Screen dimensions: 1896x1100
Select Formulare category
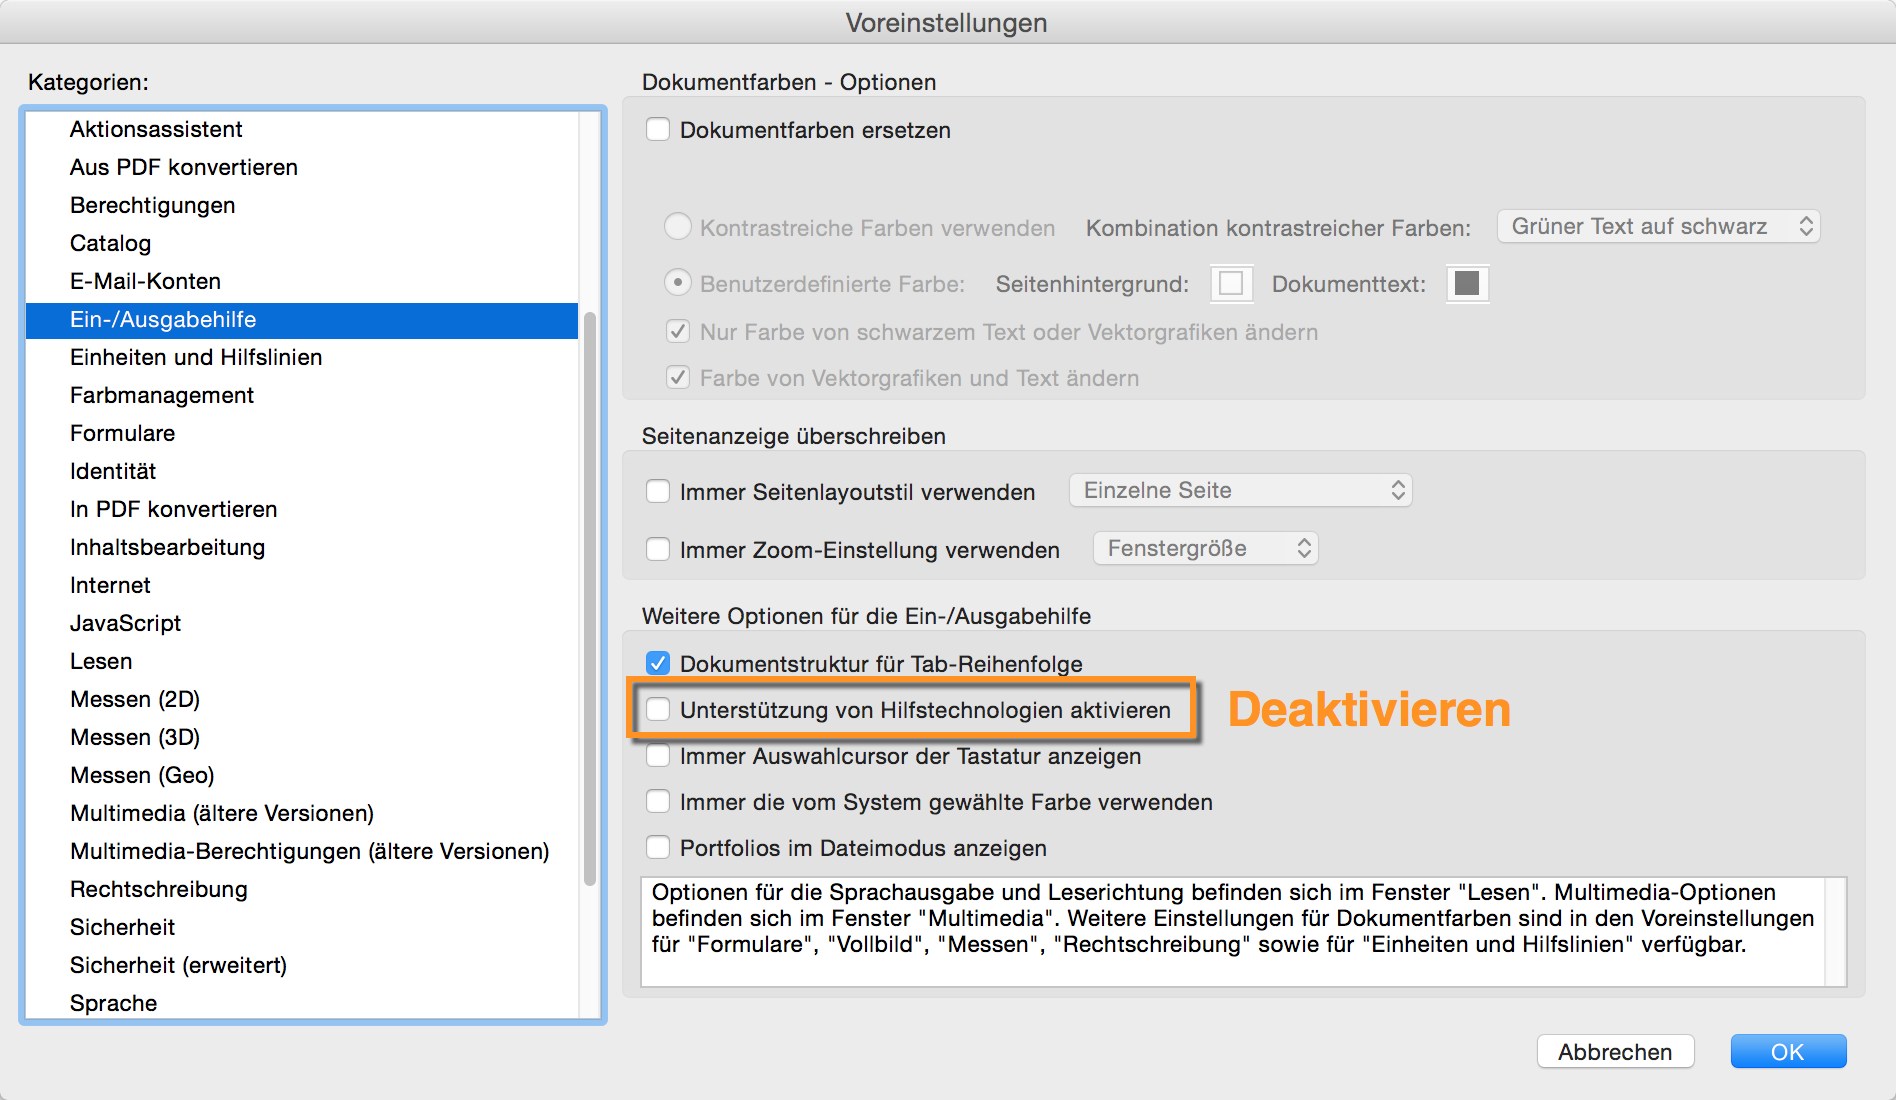pyautogui.click(x=302, y=433)
